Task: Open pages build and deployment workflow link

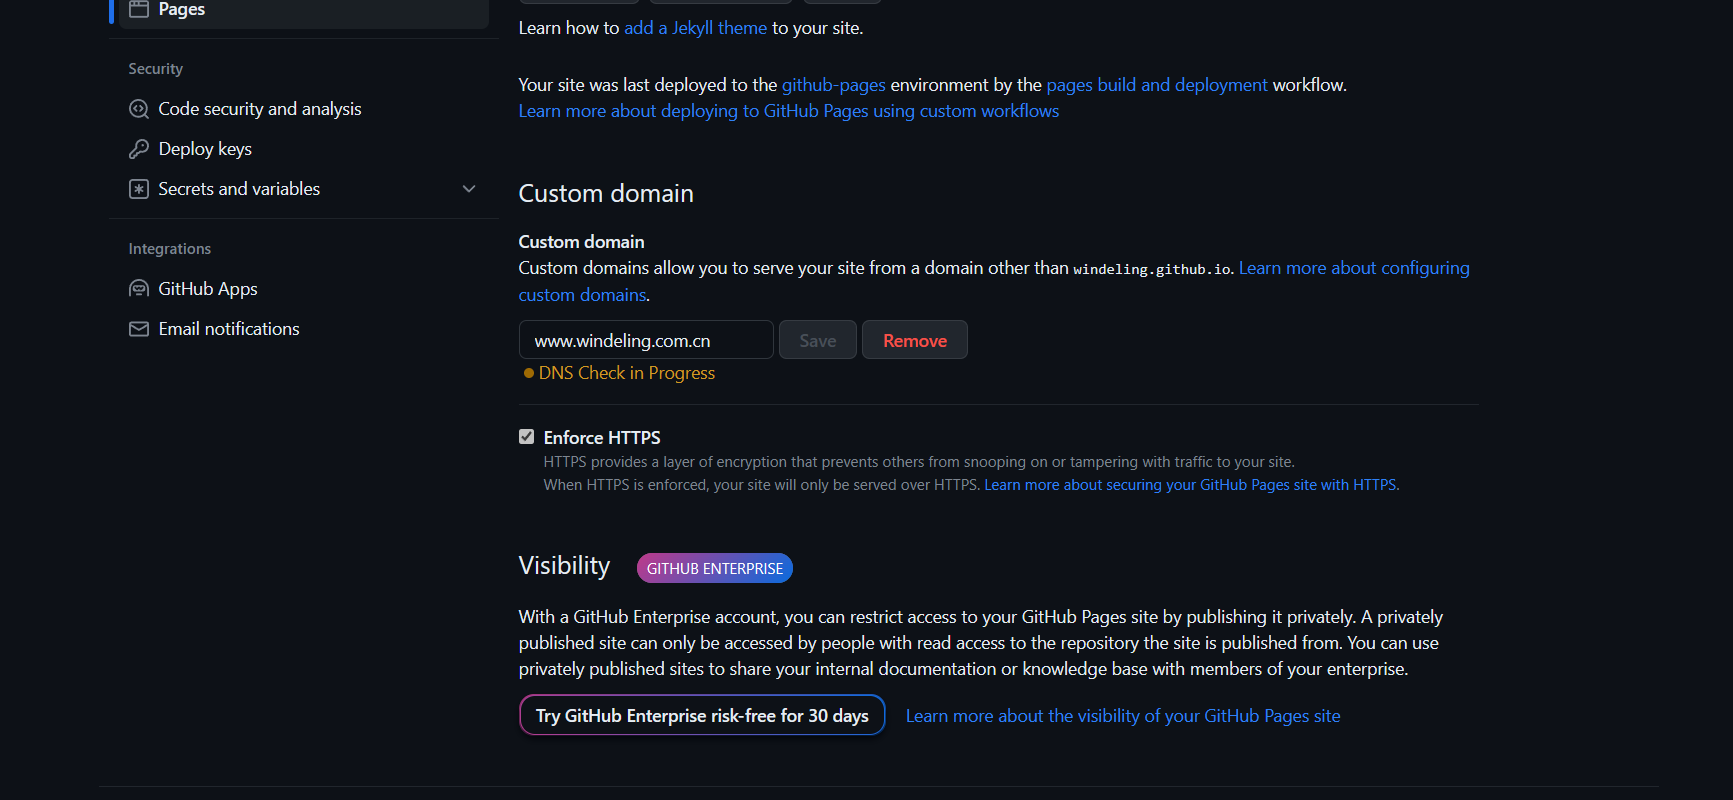Action: coord(1156,85)
